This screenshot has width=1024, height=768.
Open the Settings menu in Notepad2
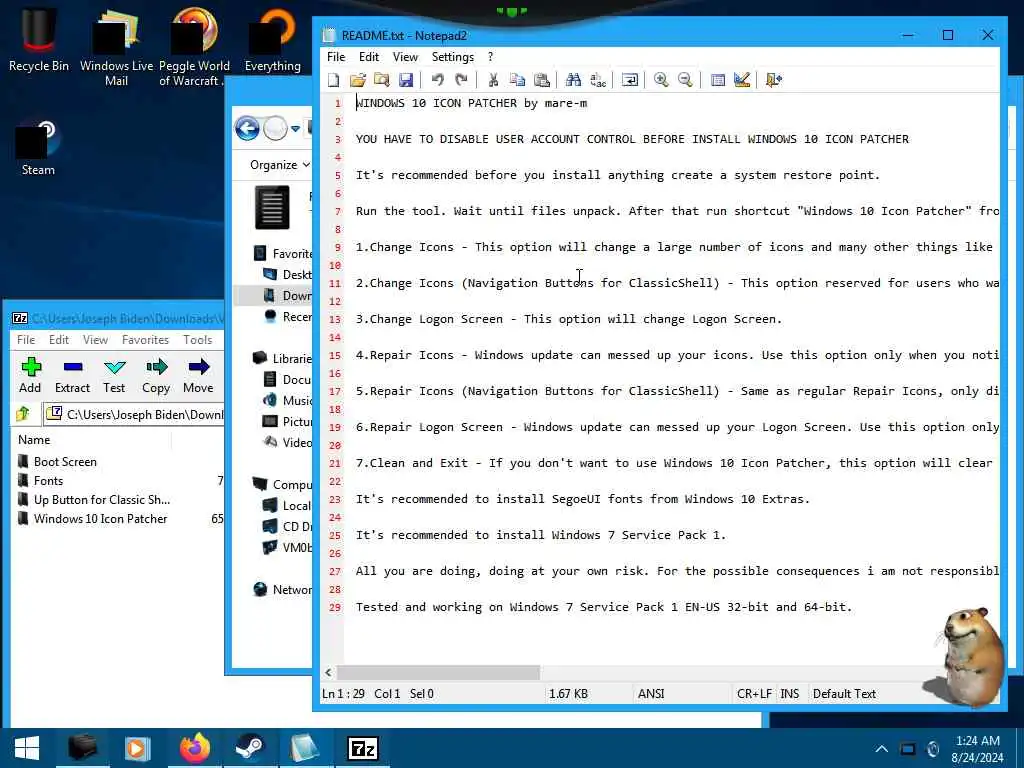click(453, 57)
